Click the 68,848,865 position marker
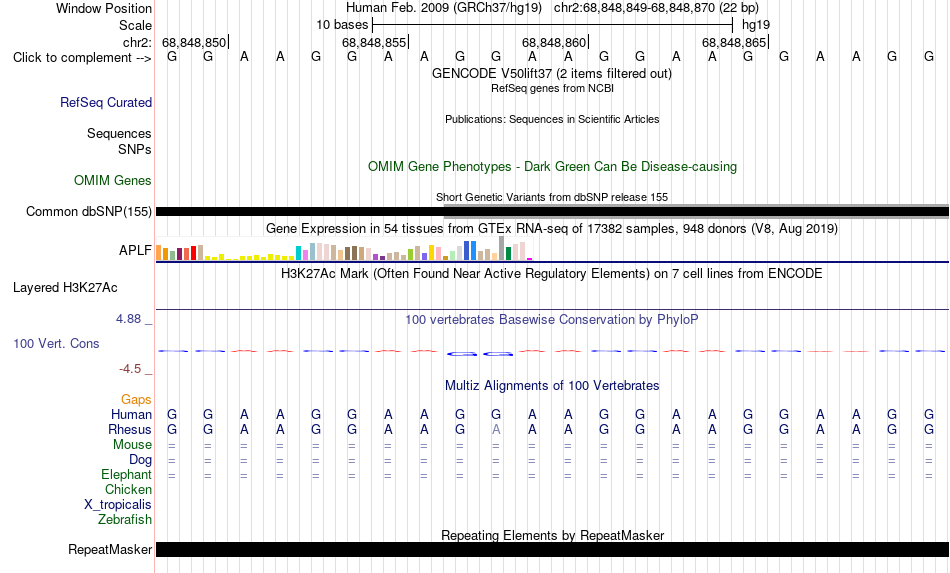This screenshot has width=950, height=573. point(735,42)
